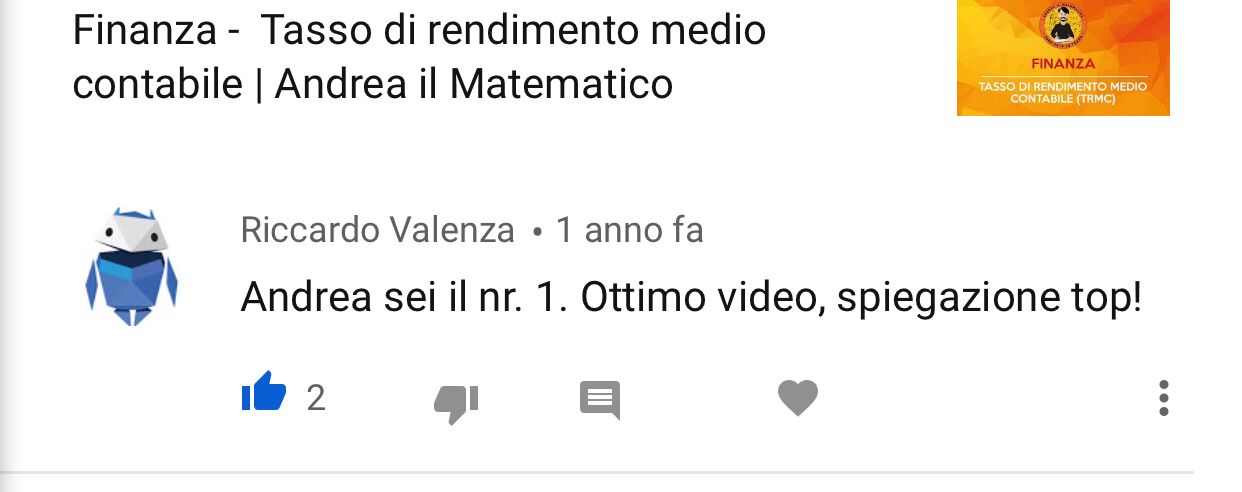Viewport: 1242px width, 492px height.
Task: Tap the red FINANZA label on the thumbnail
Action: point(1063,65)
